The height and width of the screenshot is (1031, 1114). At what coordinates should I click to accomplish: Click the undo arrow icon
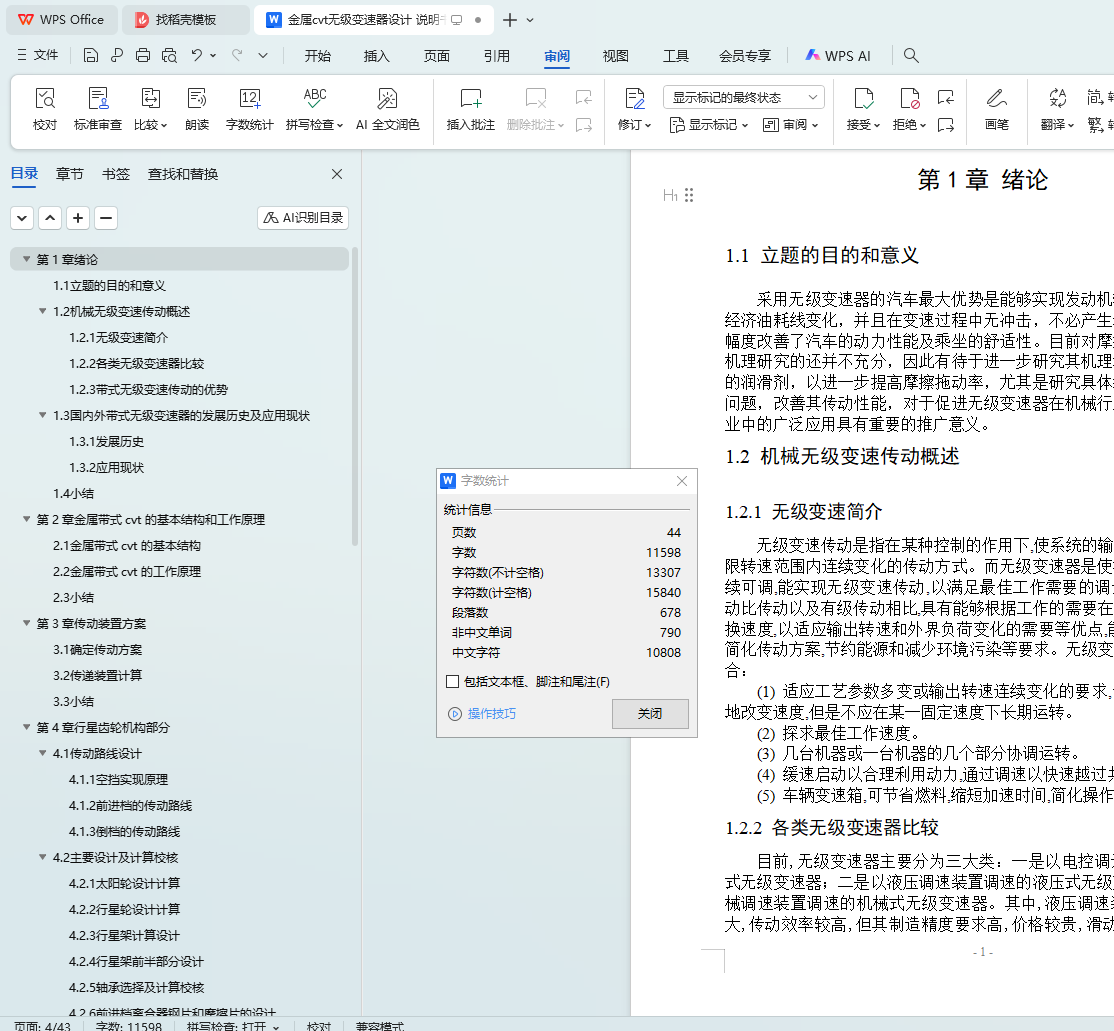(x=197, y=55)
